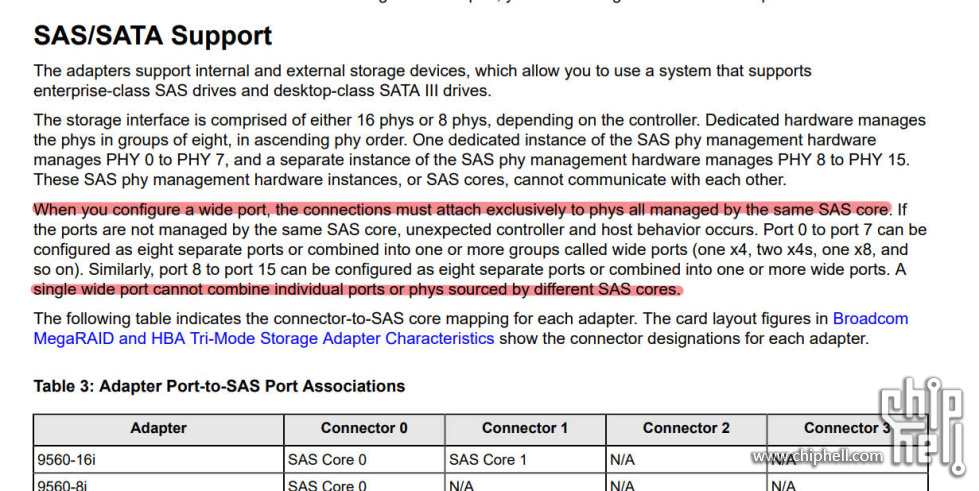
Task: Click the www.chiphell.com watermark text
Action: 817,456
